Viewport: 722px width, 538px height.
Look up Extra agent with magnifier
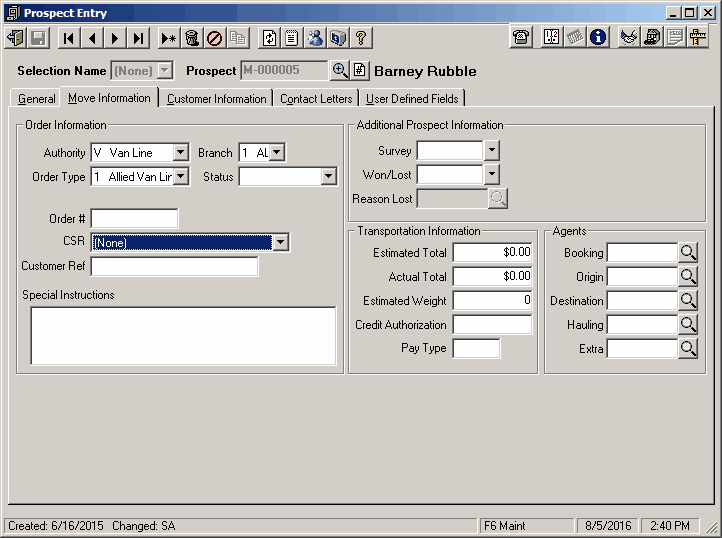(x=688, y=348)
